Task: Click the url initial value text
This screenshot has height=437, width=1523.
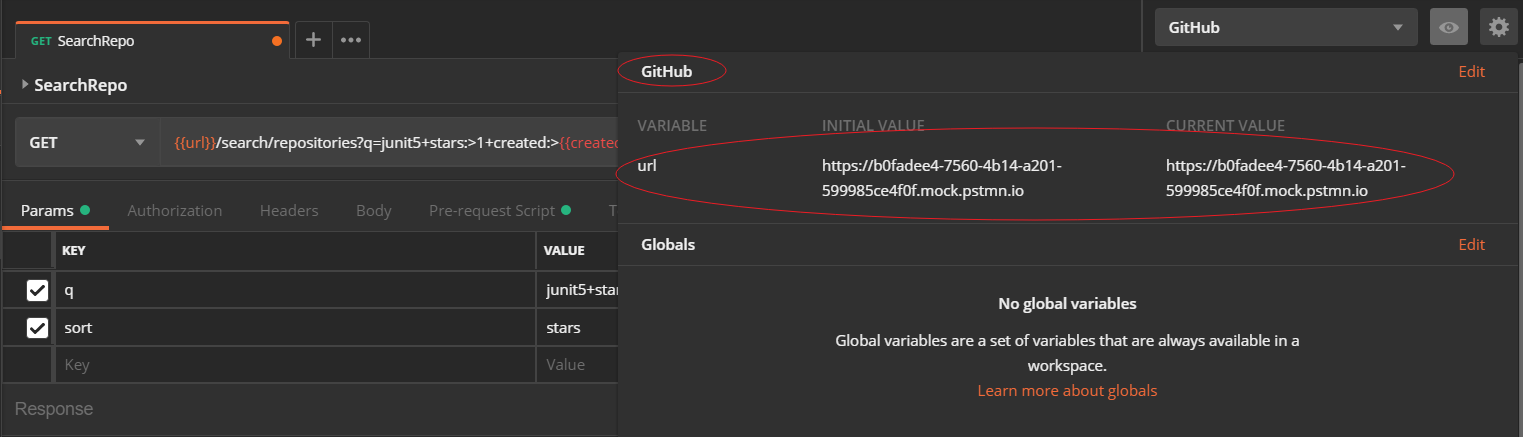Action: click(x=942, y=178)
